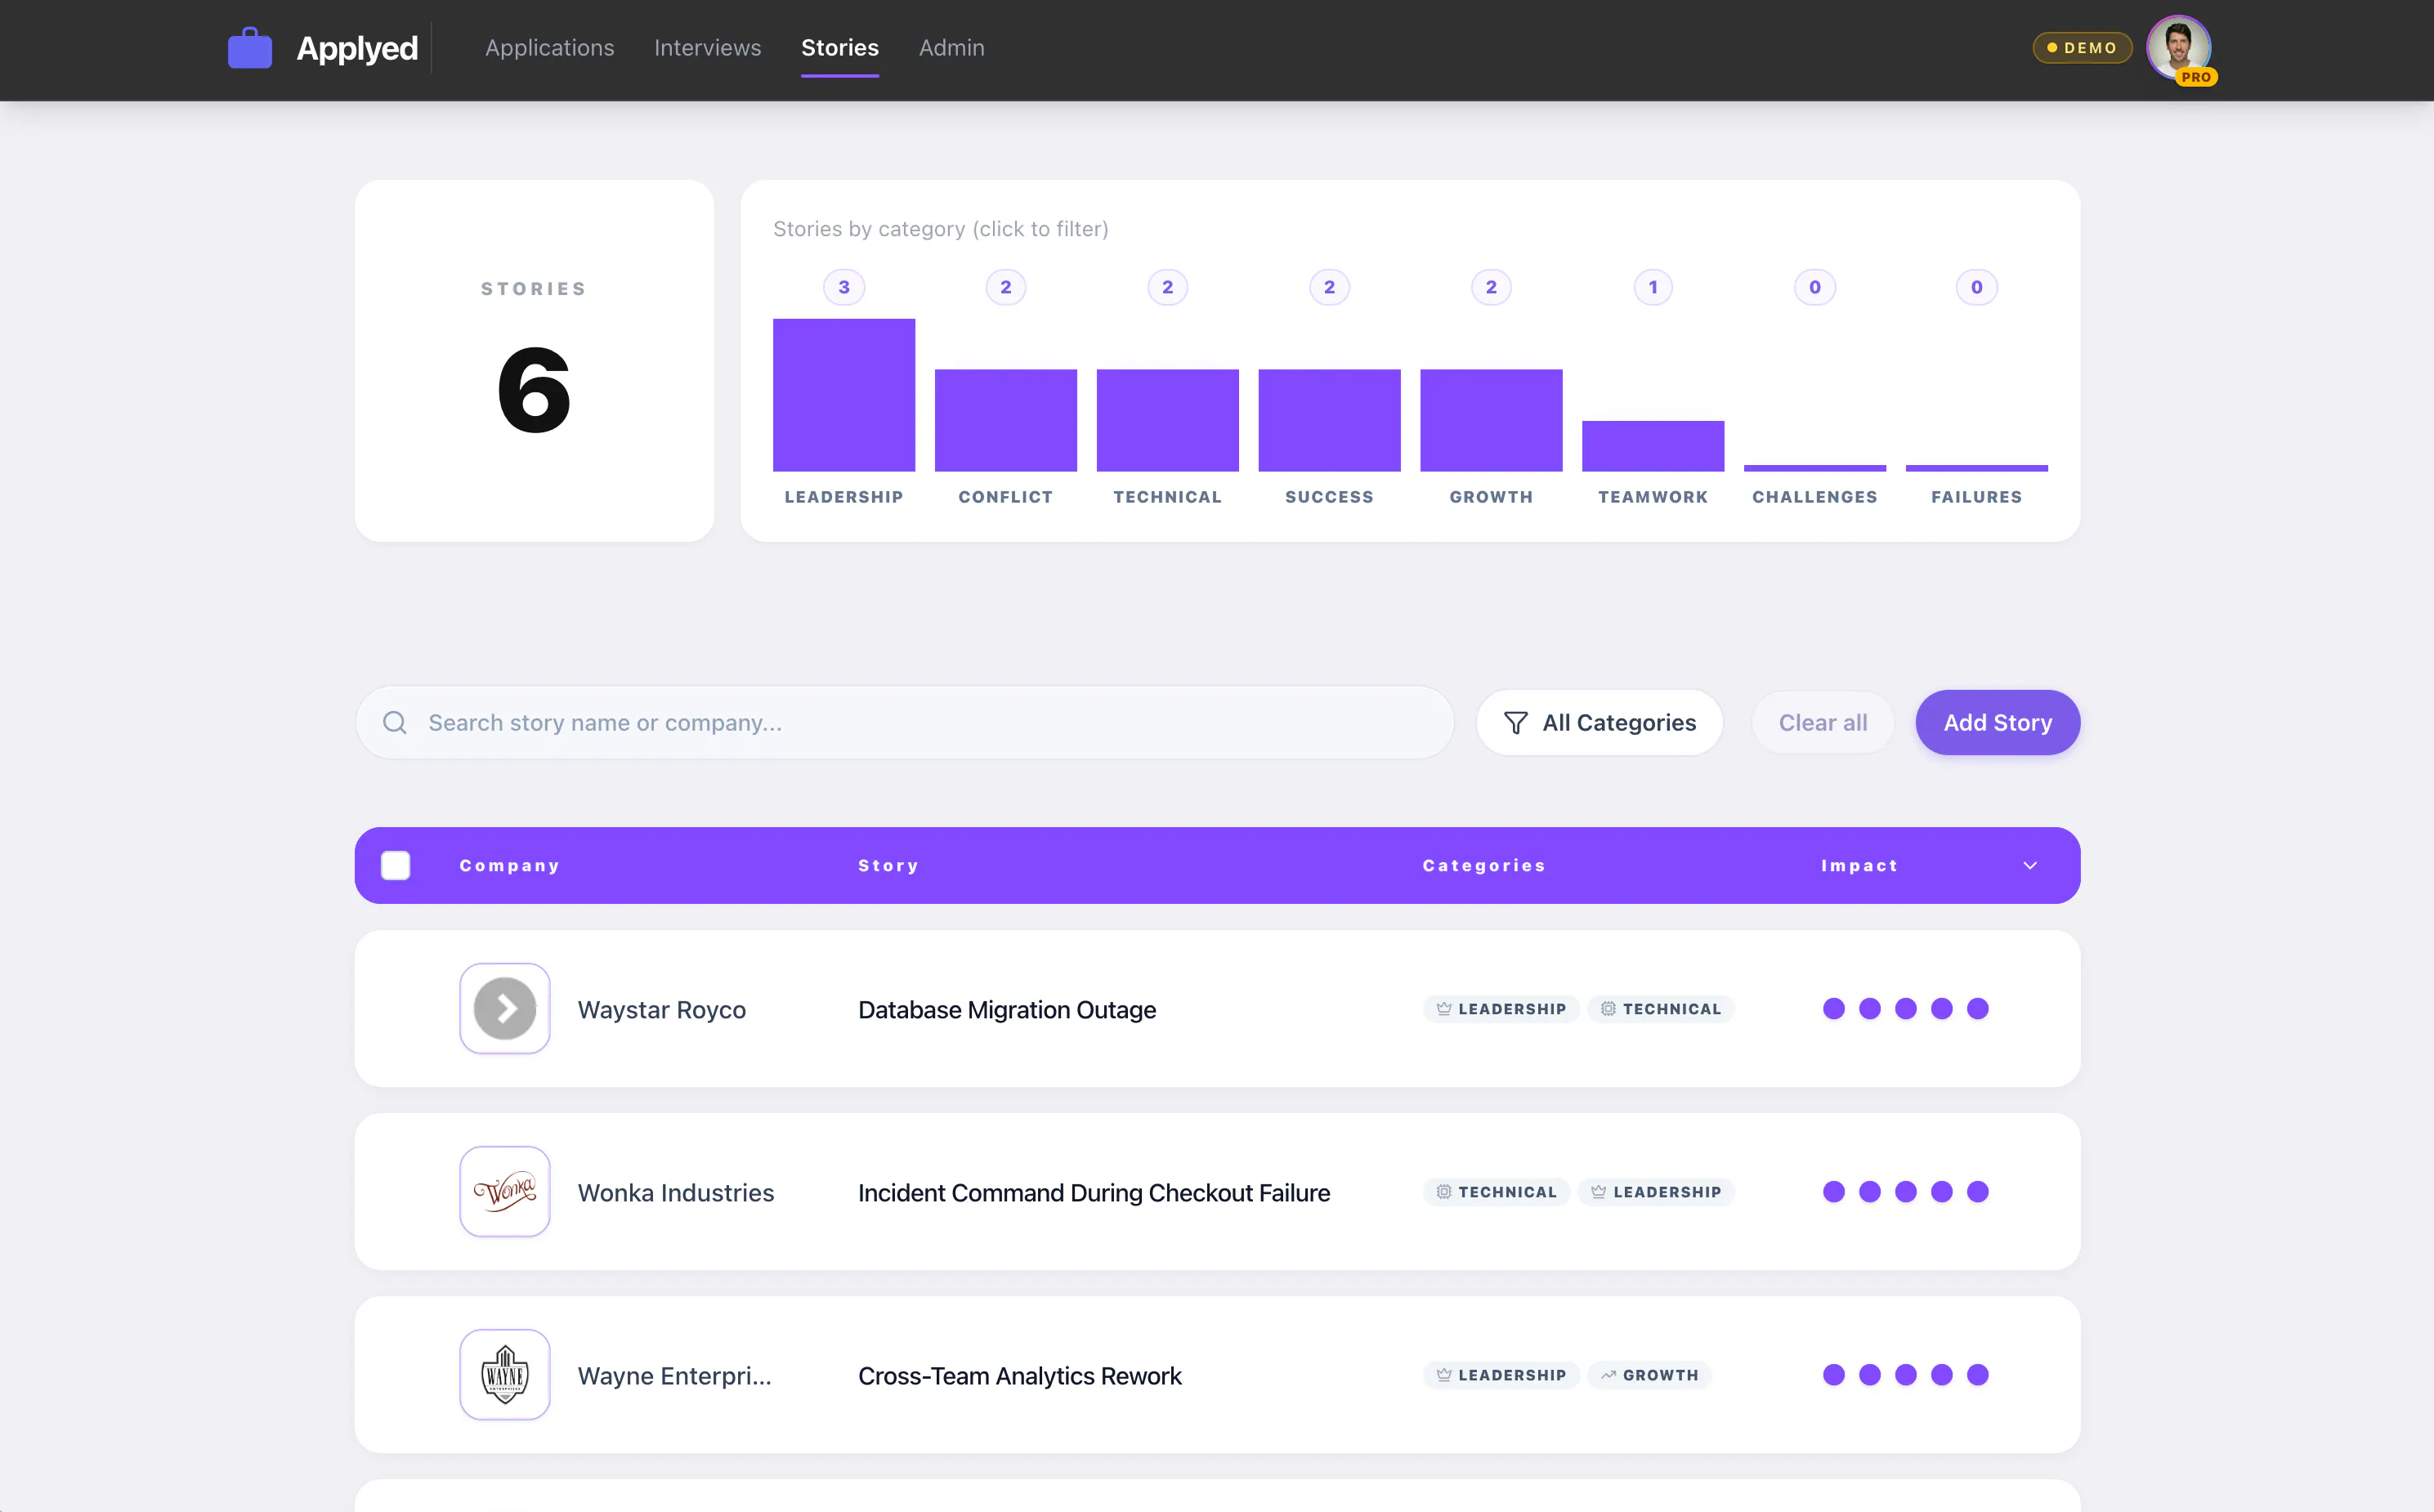The image size is (2434, 1512).
Task: Open the Database Migration Outage story
Action: click(x=1007, y=1009)
